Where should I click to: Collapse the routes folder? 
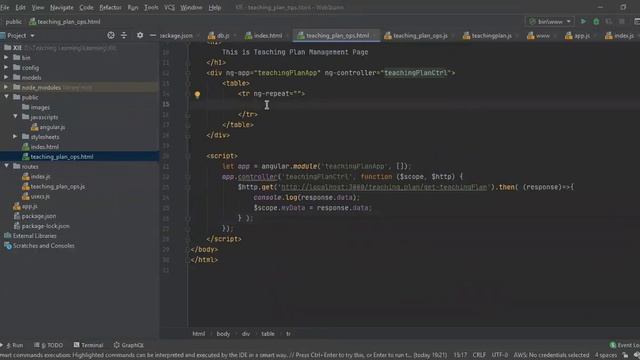point(6,166)
